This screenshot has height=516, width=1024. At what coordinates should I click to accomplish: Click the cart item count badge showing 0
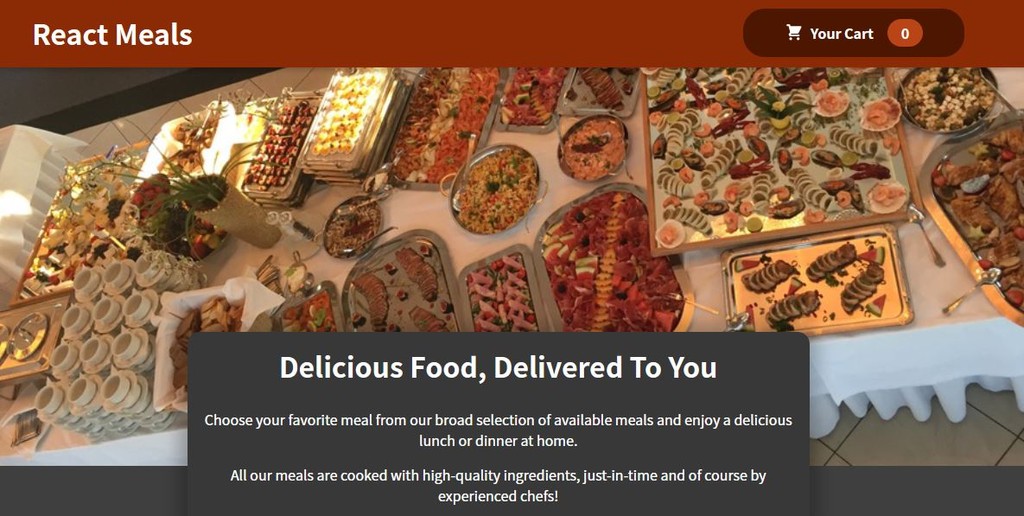point(904,33)
